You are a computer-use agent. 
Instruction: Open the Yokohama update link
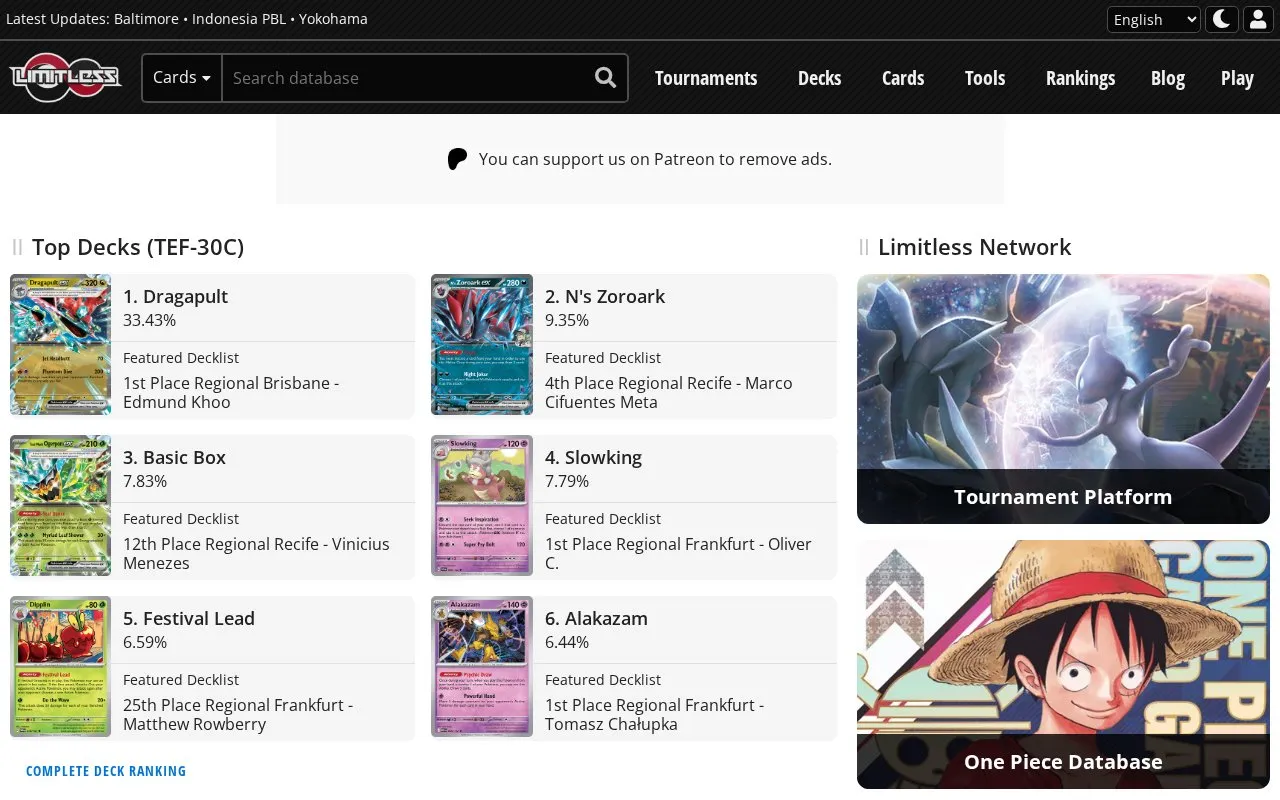tap(333, 19)
